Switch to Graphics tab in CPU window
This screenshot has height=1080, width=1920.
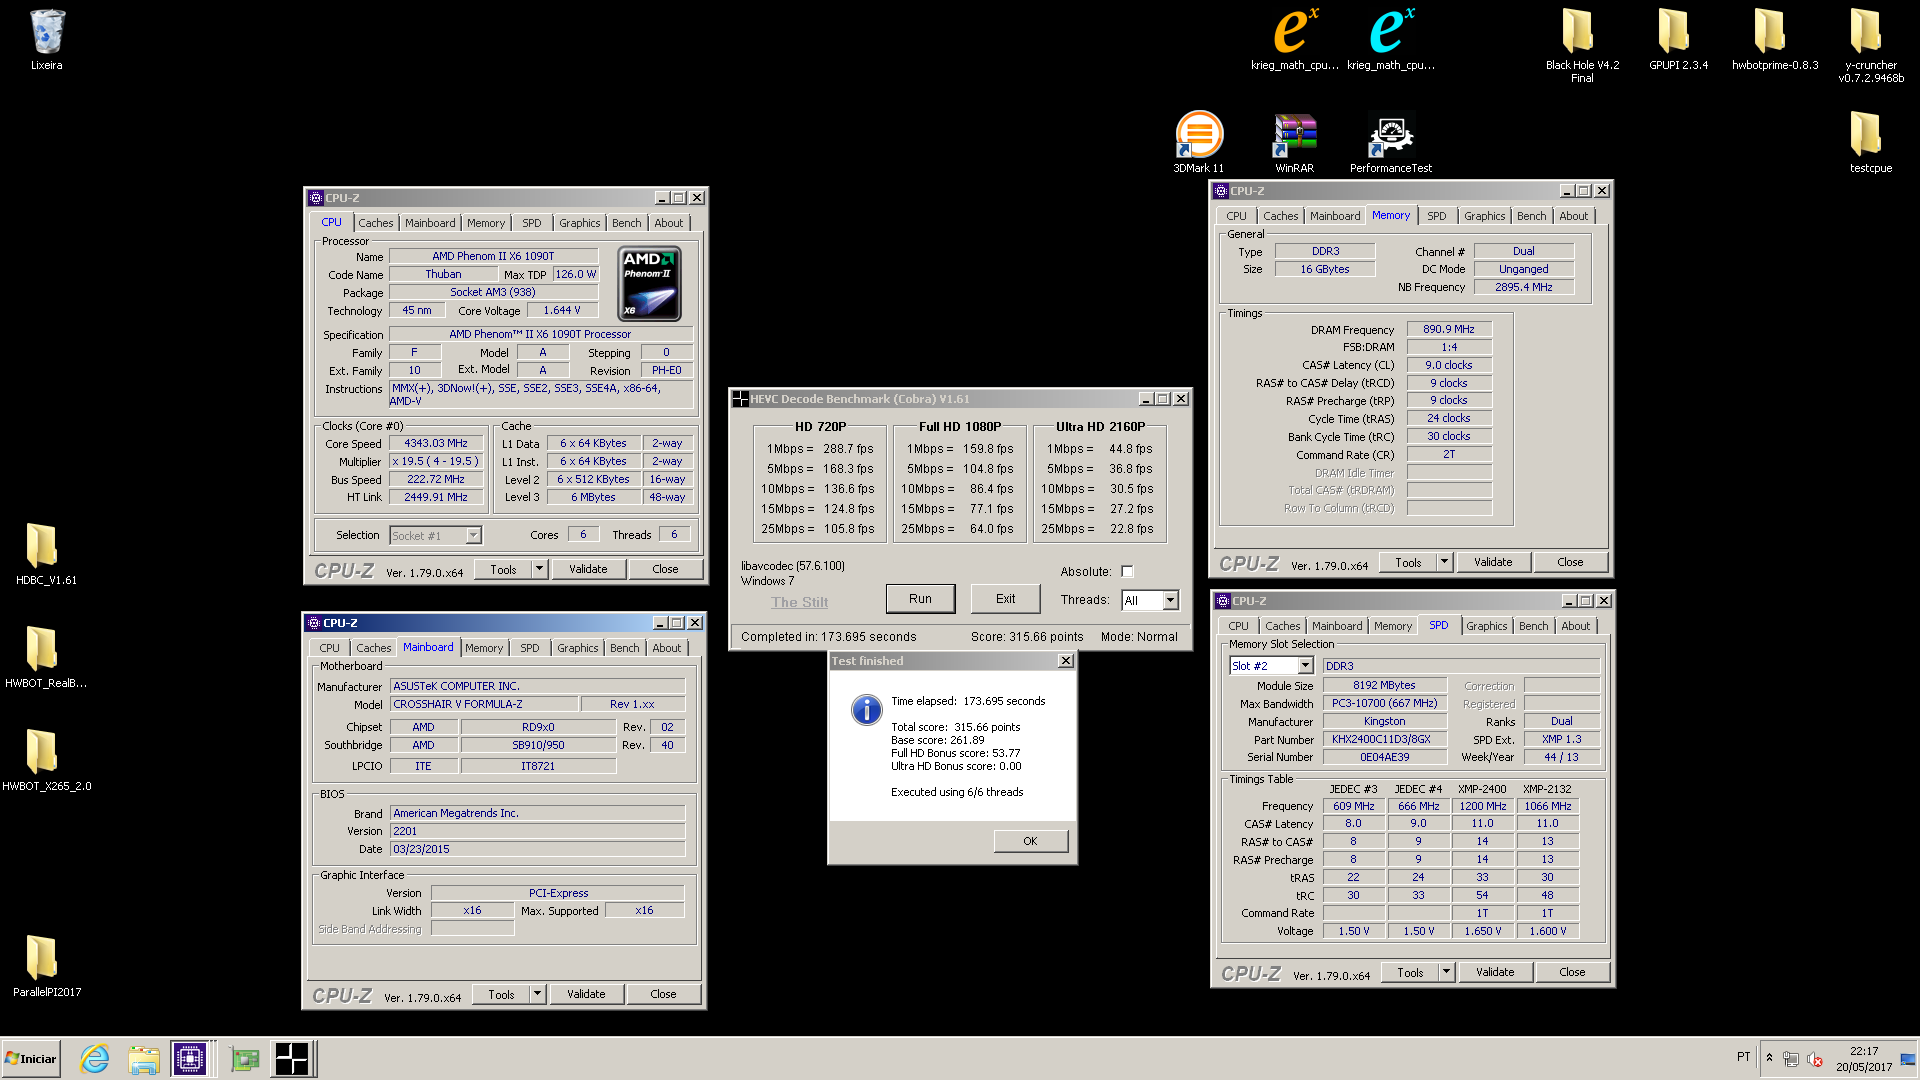pos(579,223)
